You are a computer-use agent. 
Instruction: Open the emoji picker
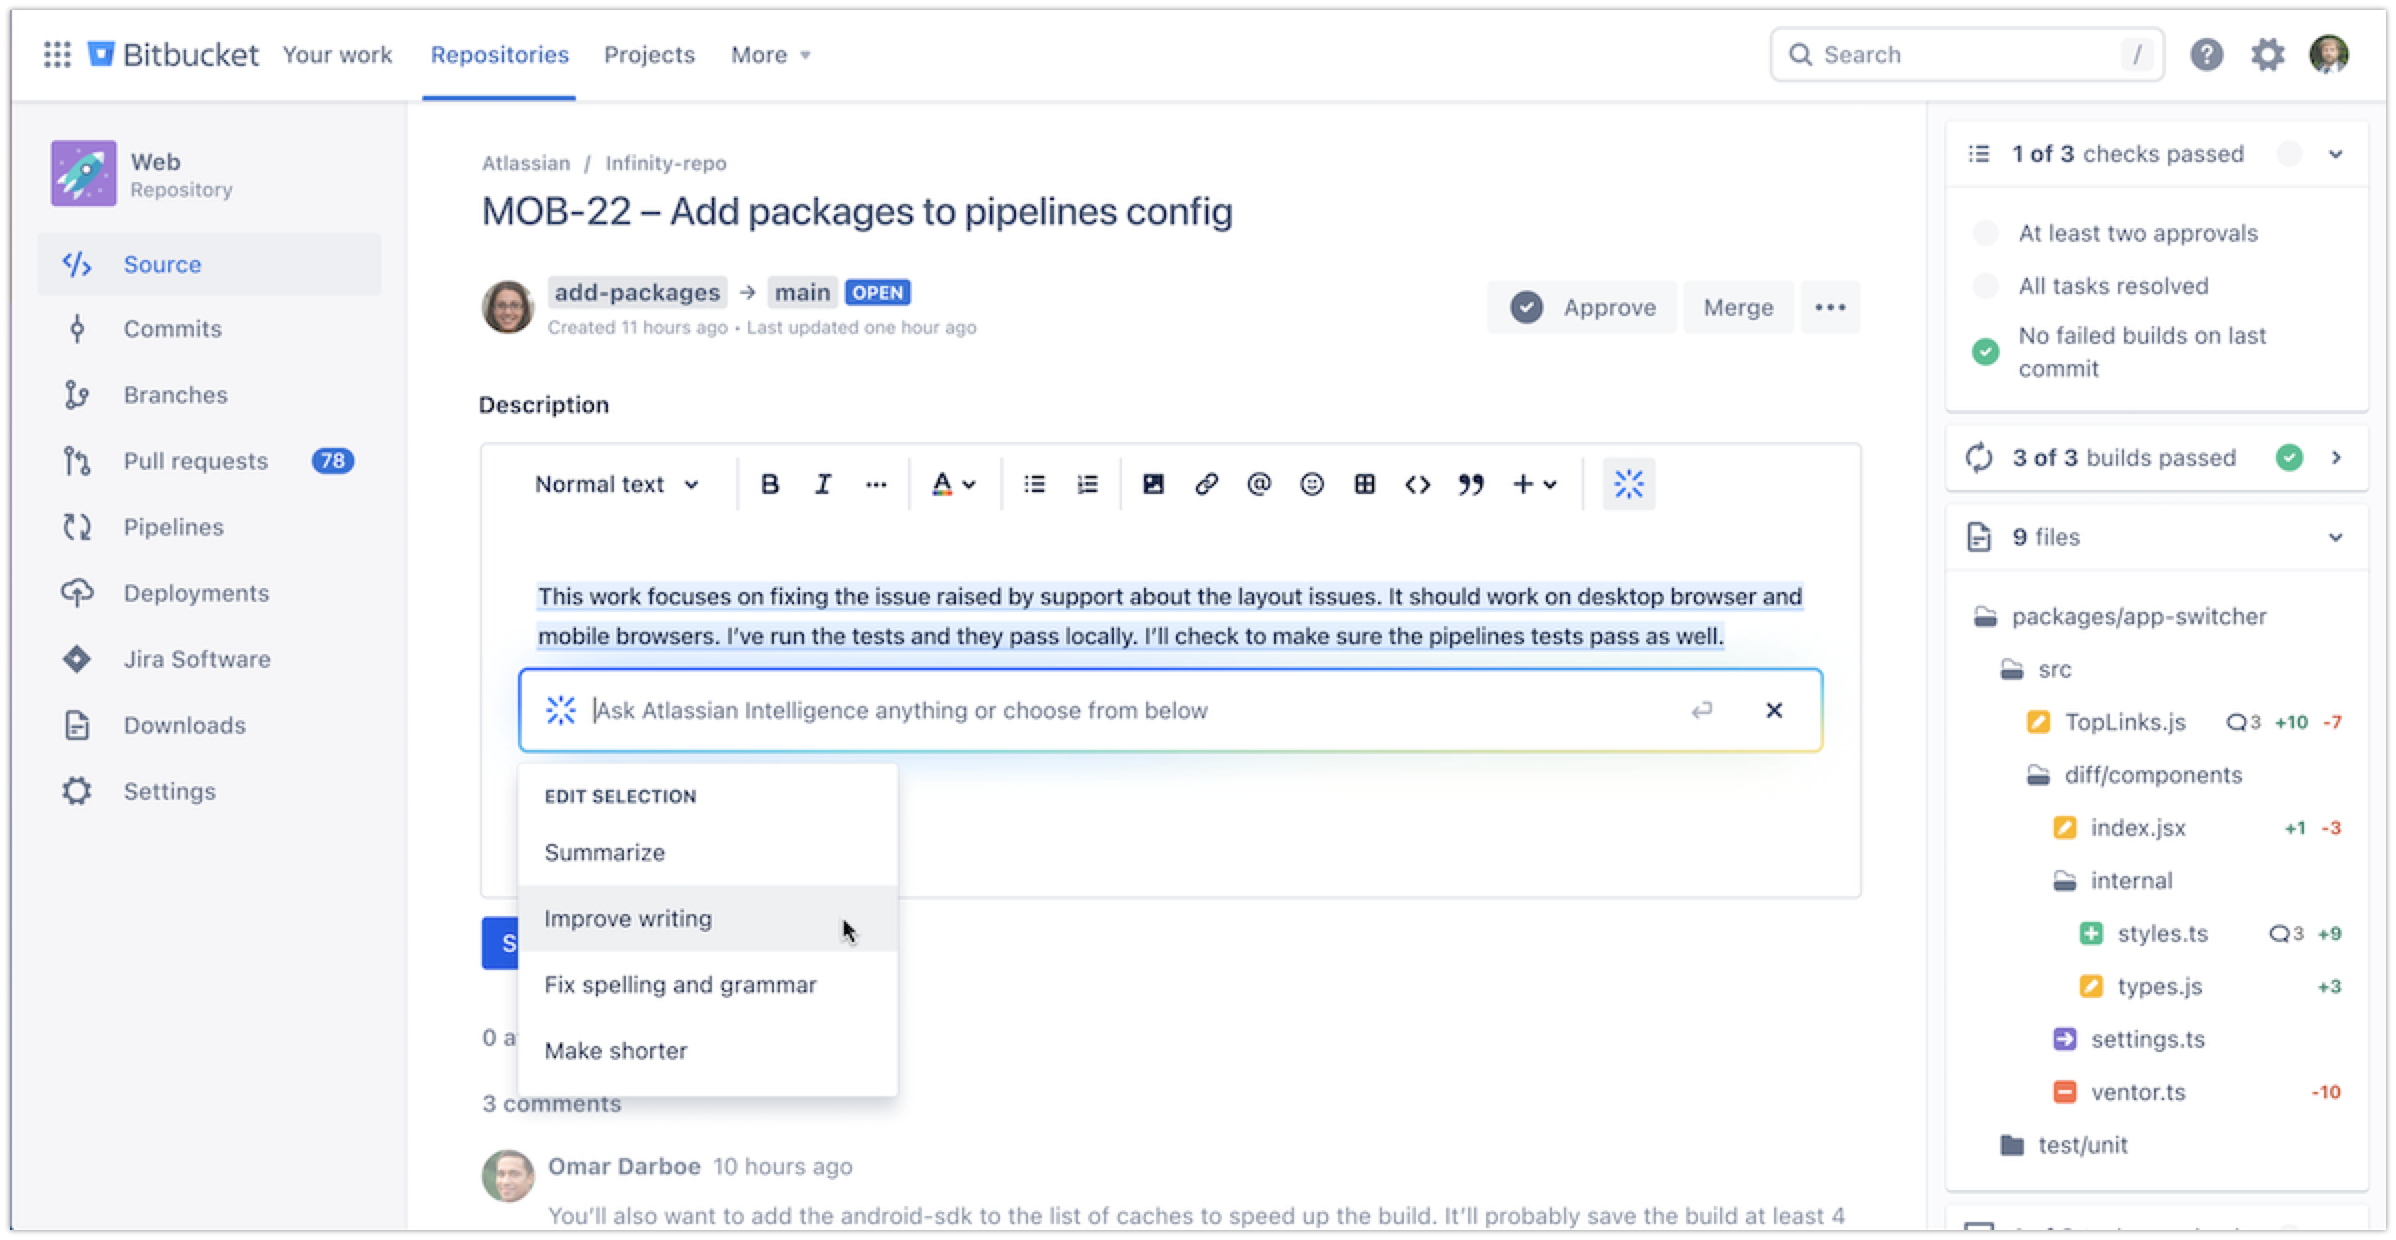click(x=1312, y=484)
